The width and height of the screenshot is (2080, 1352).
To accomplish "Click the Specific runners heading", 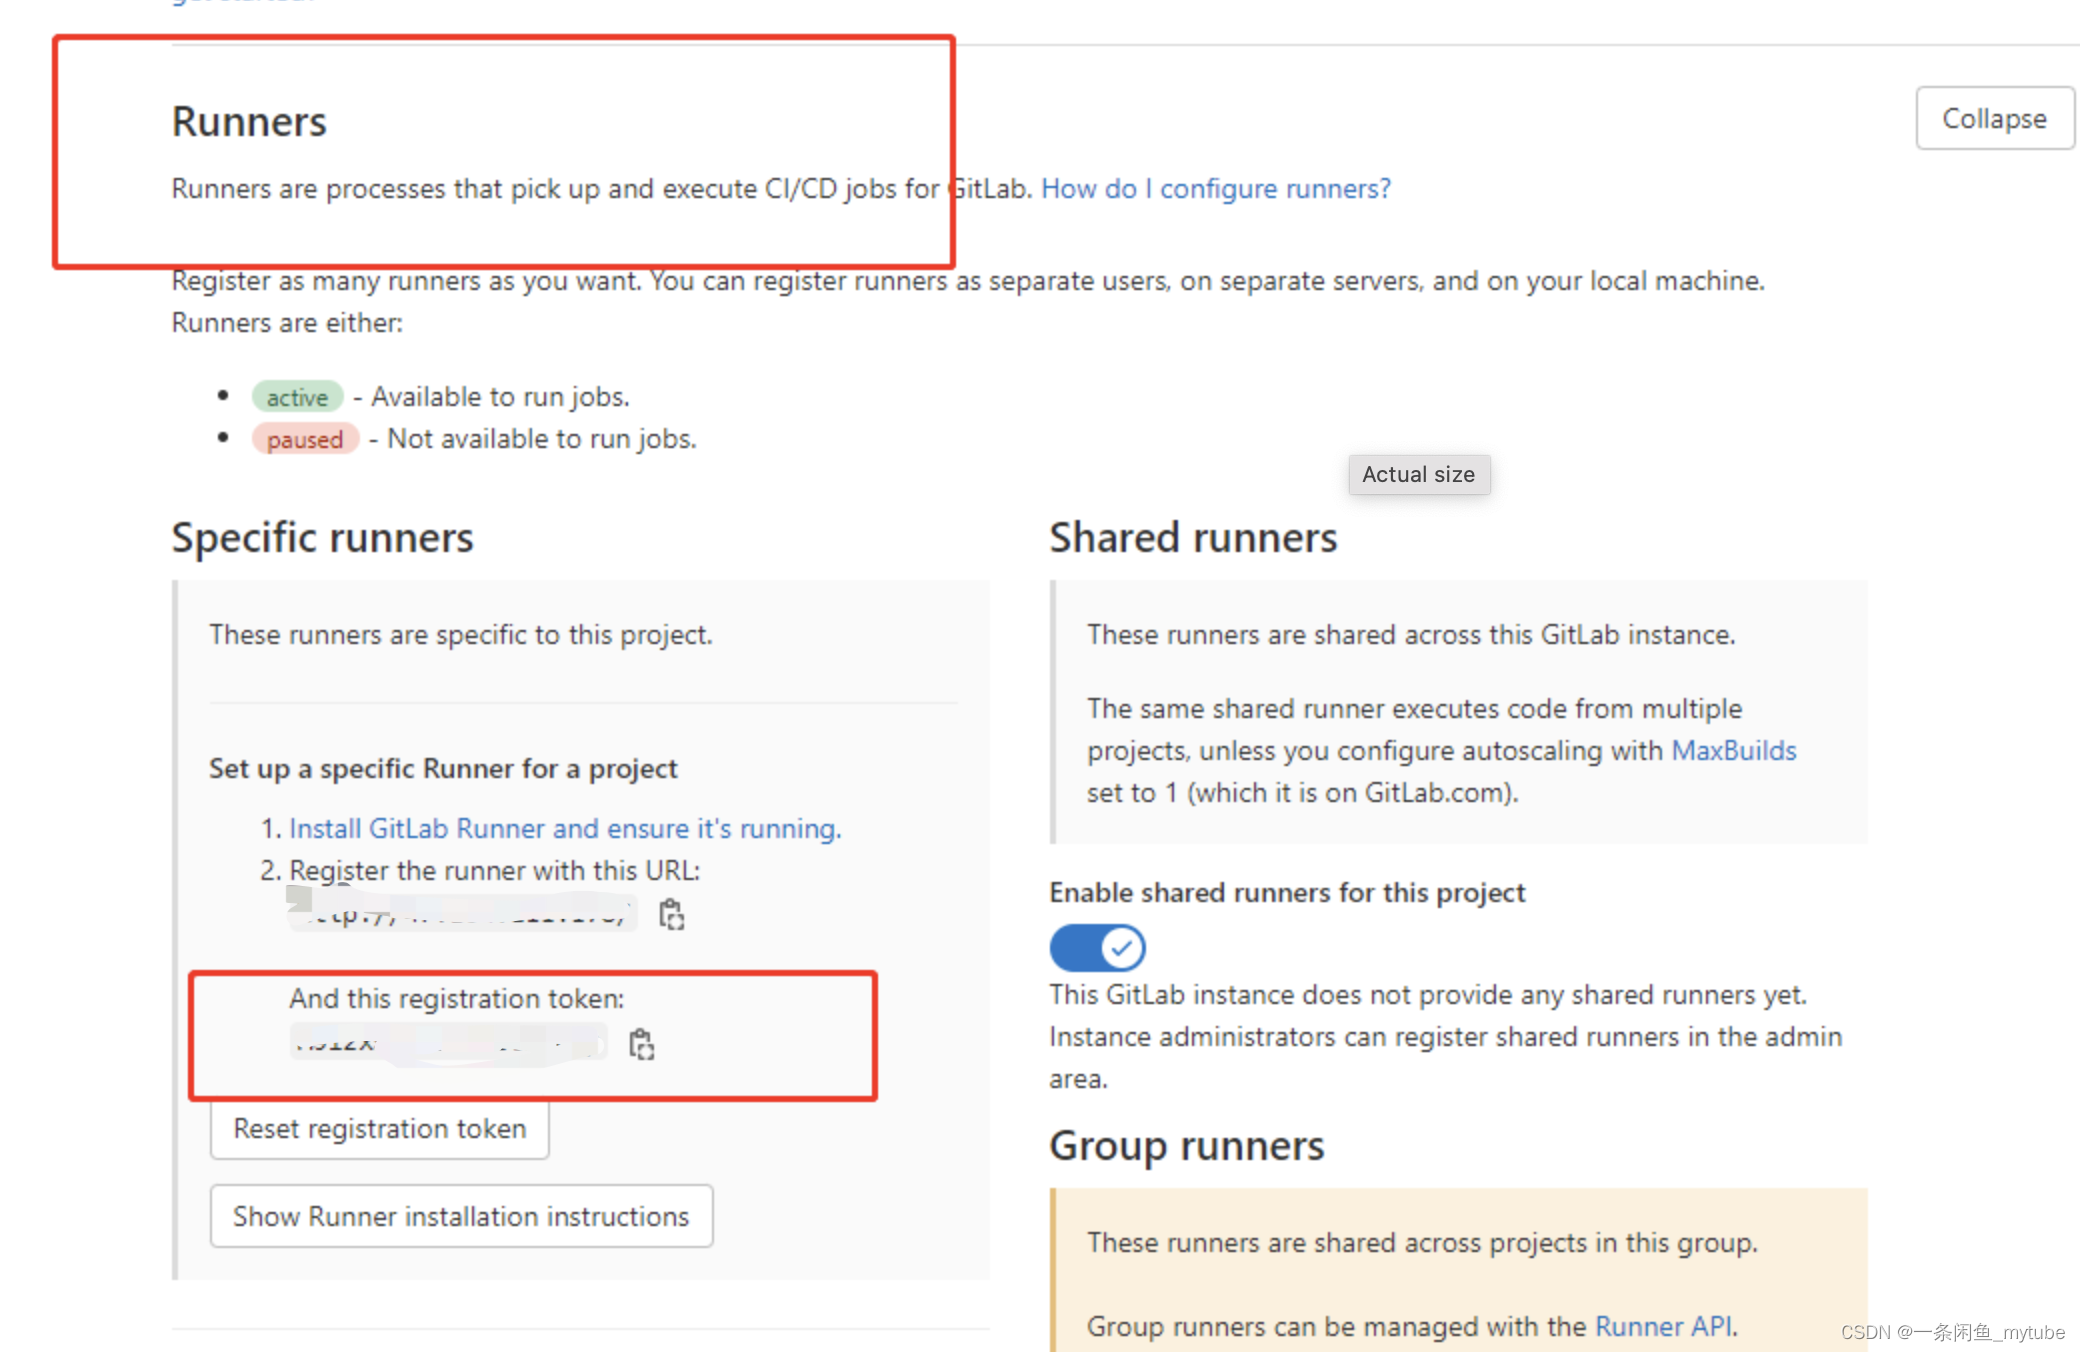I will pos(322,538).
